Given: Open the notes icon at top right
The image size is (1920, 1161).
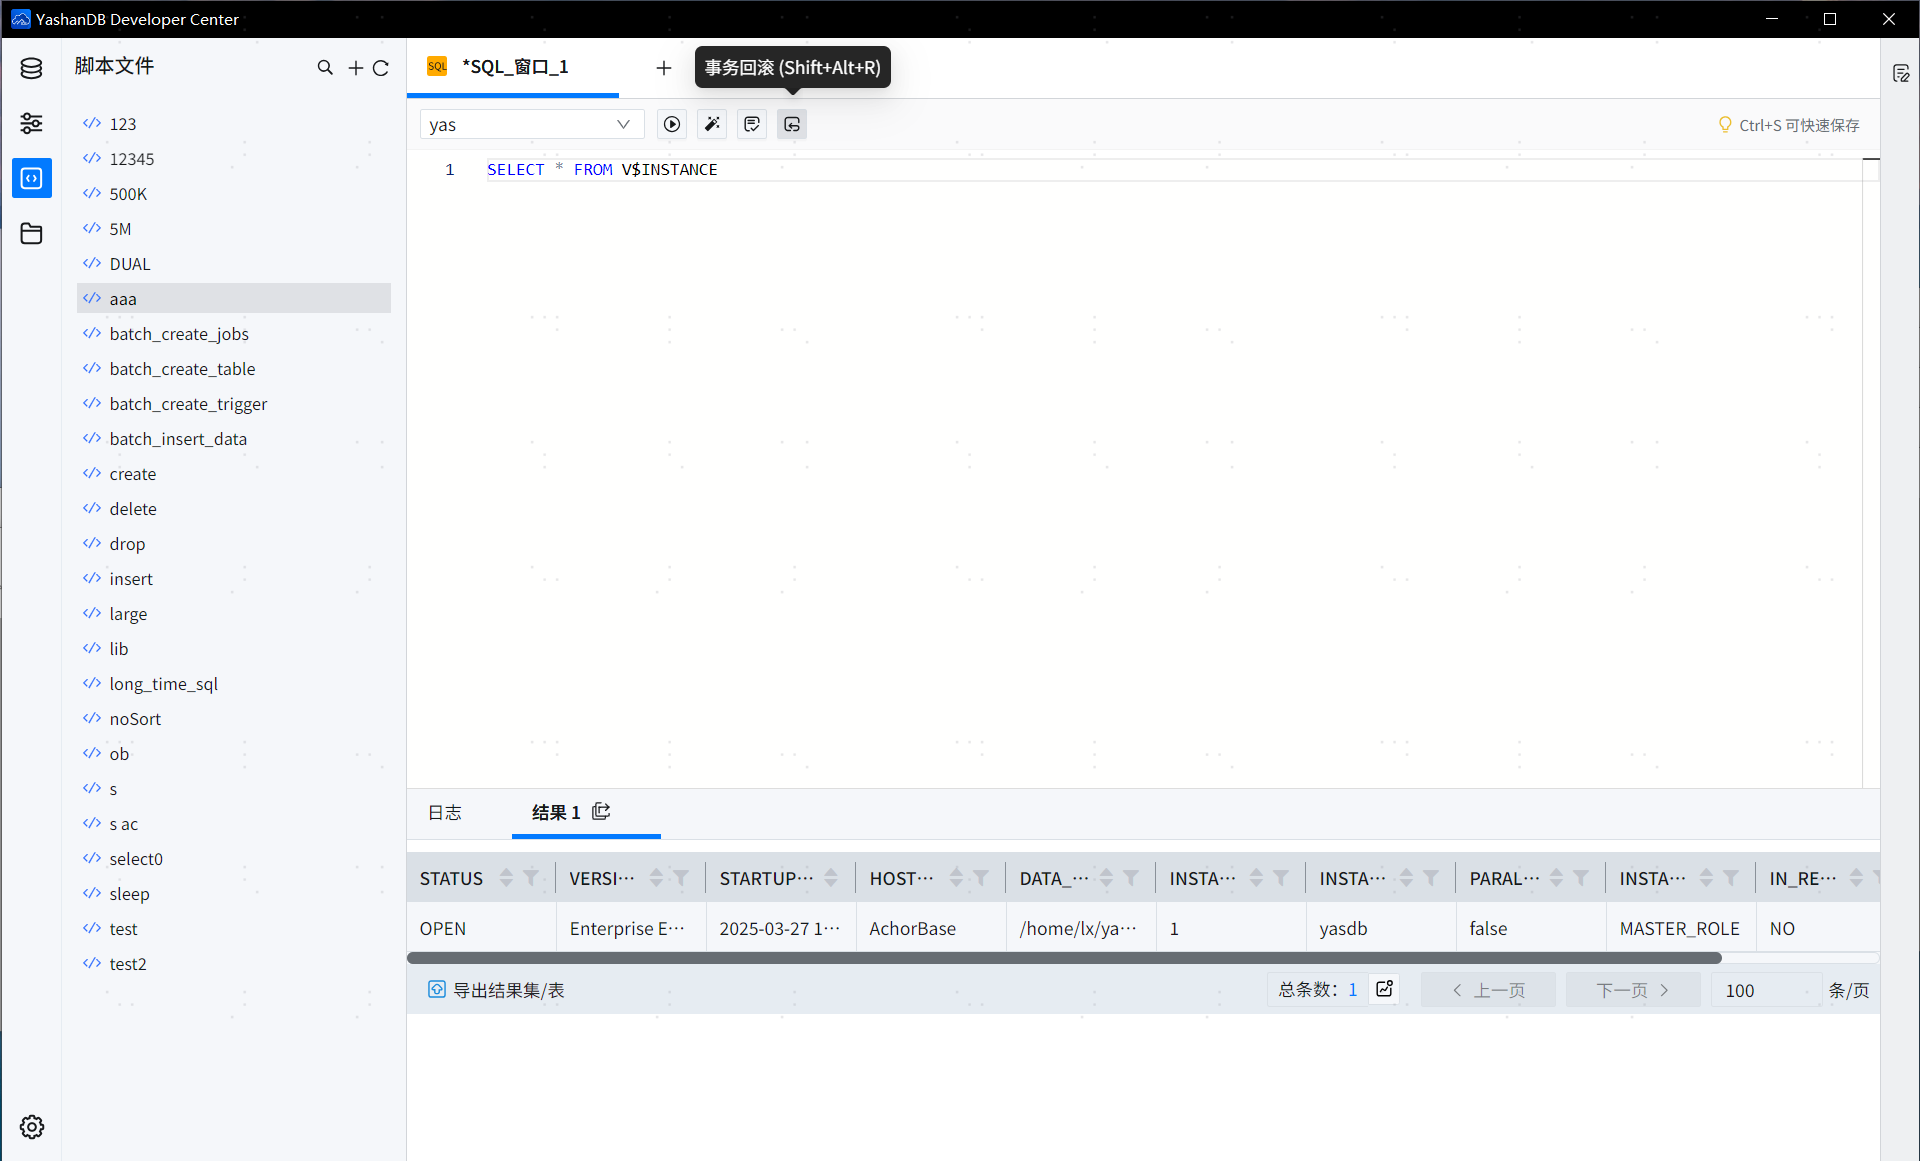Looking at the screenshot, I should (1901, 73).
